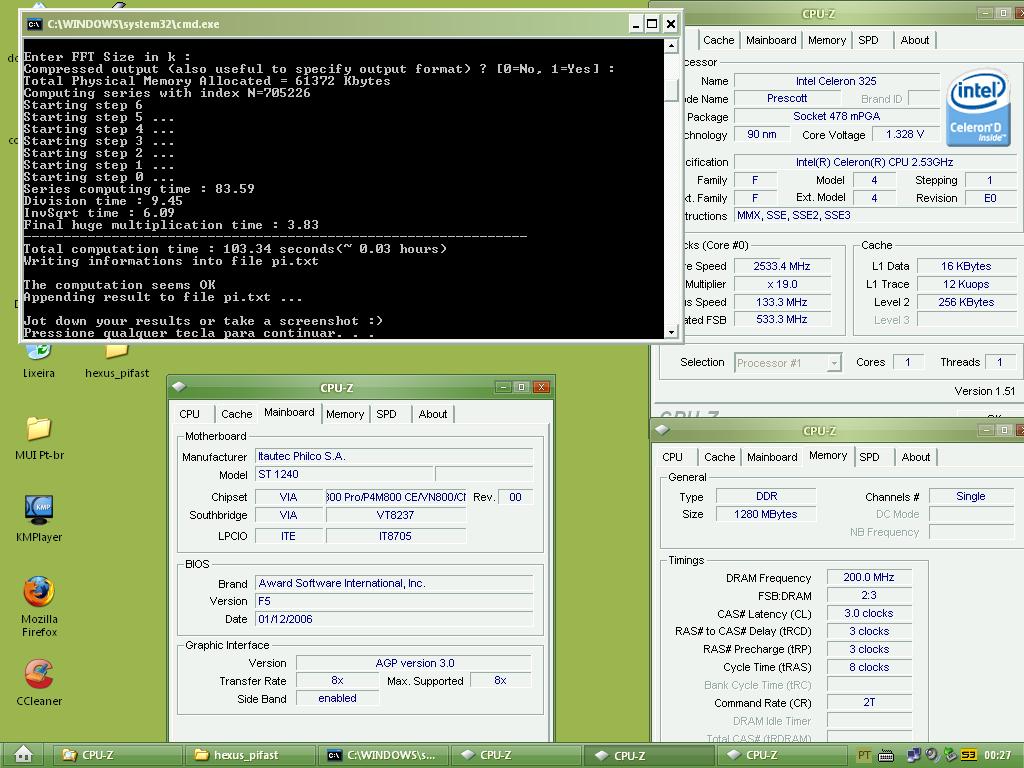Click the Core Voltage 1.328 V value
The image size is (1024, 768).
904,135
